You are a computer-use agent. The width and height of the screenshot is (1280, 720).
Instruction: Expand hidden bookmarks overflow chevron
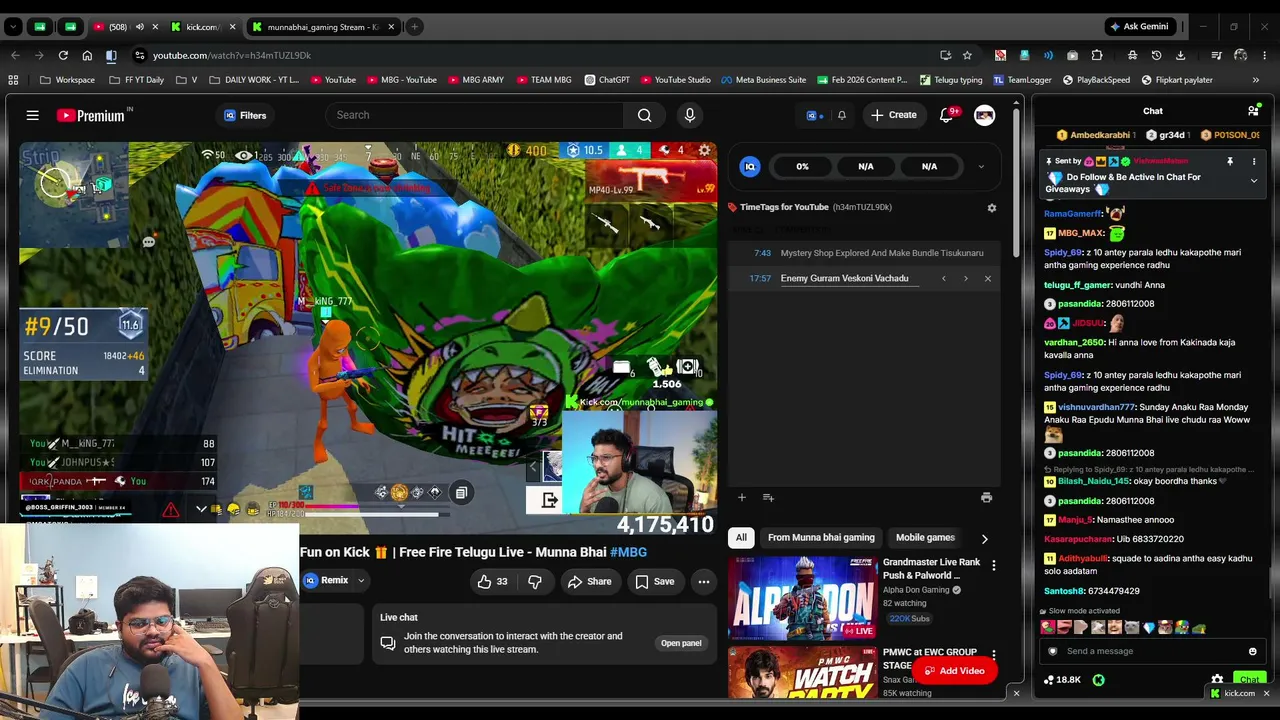tap(1256, 80)
